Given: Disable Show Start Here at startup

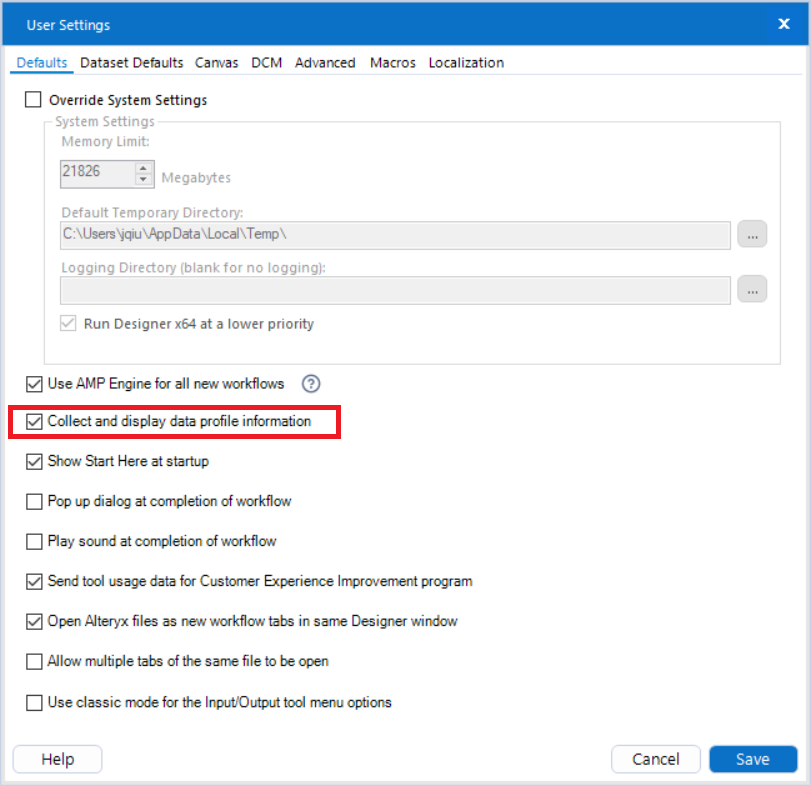Looking at the screenshot, I should tap(33, 461).
